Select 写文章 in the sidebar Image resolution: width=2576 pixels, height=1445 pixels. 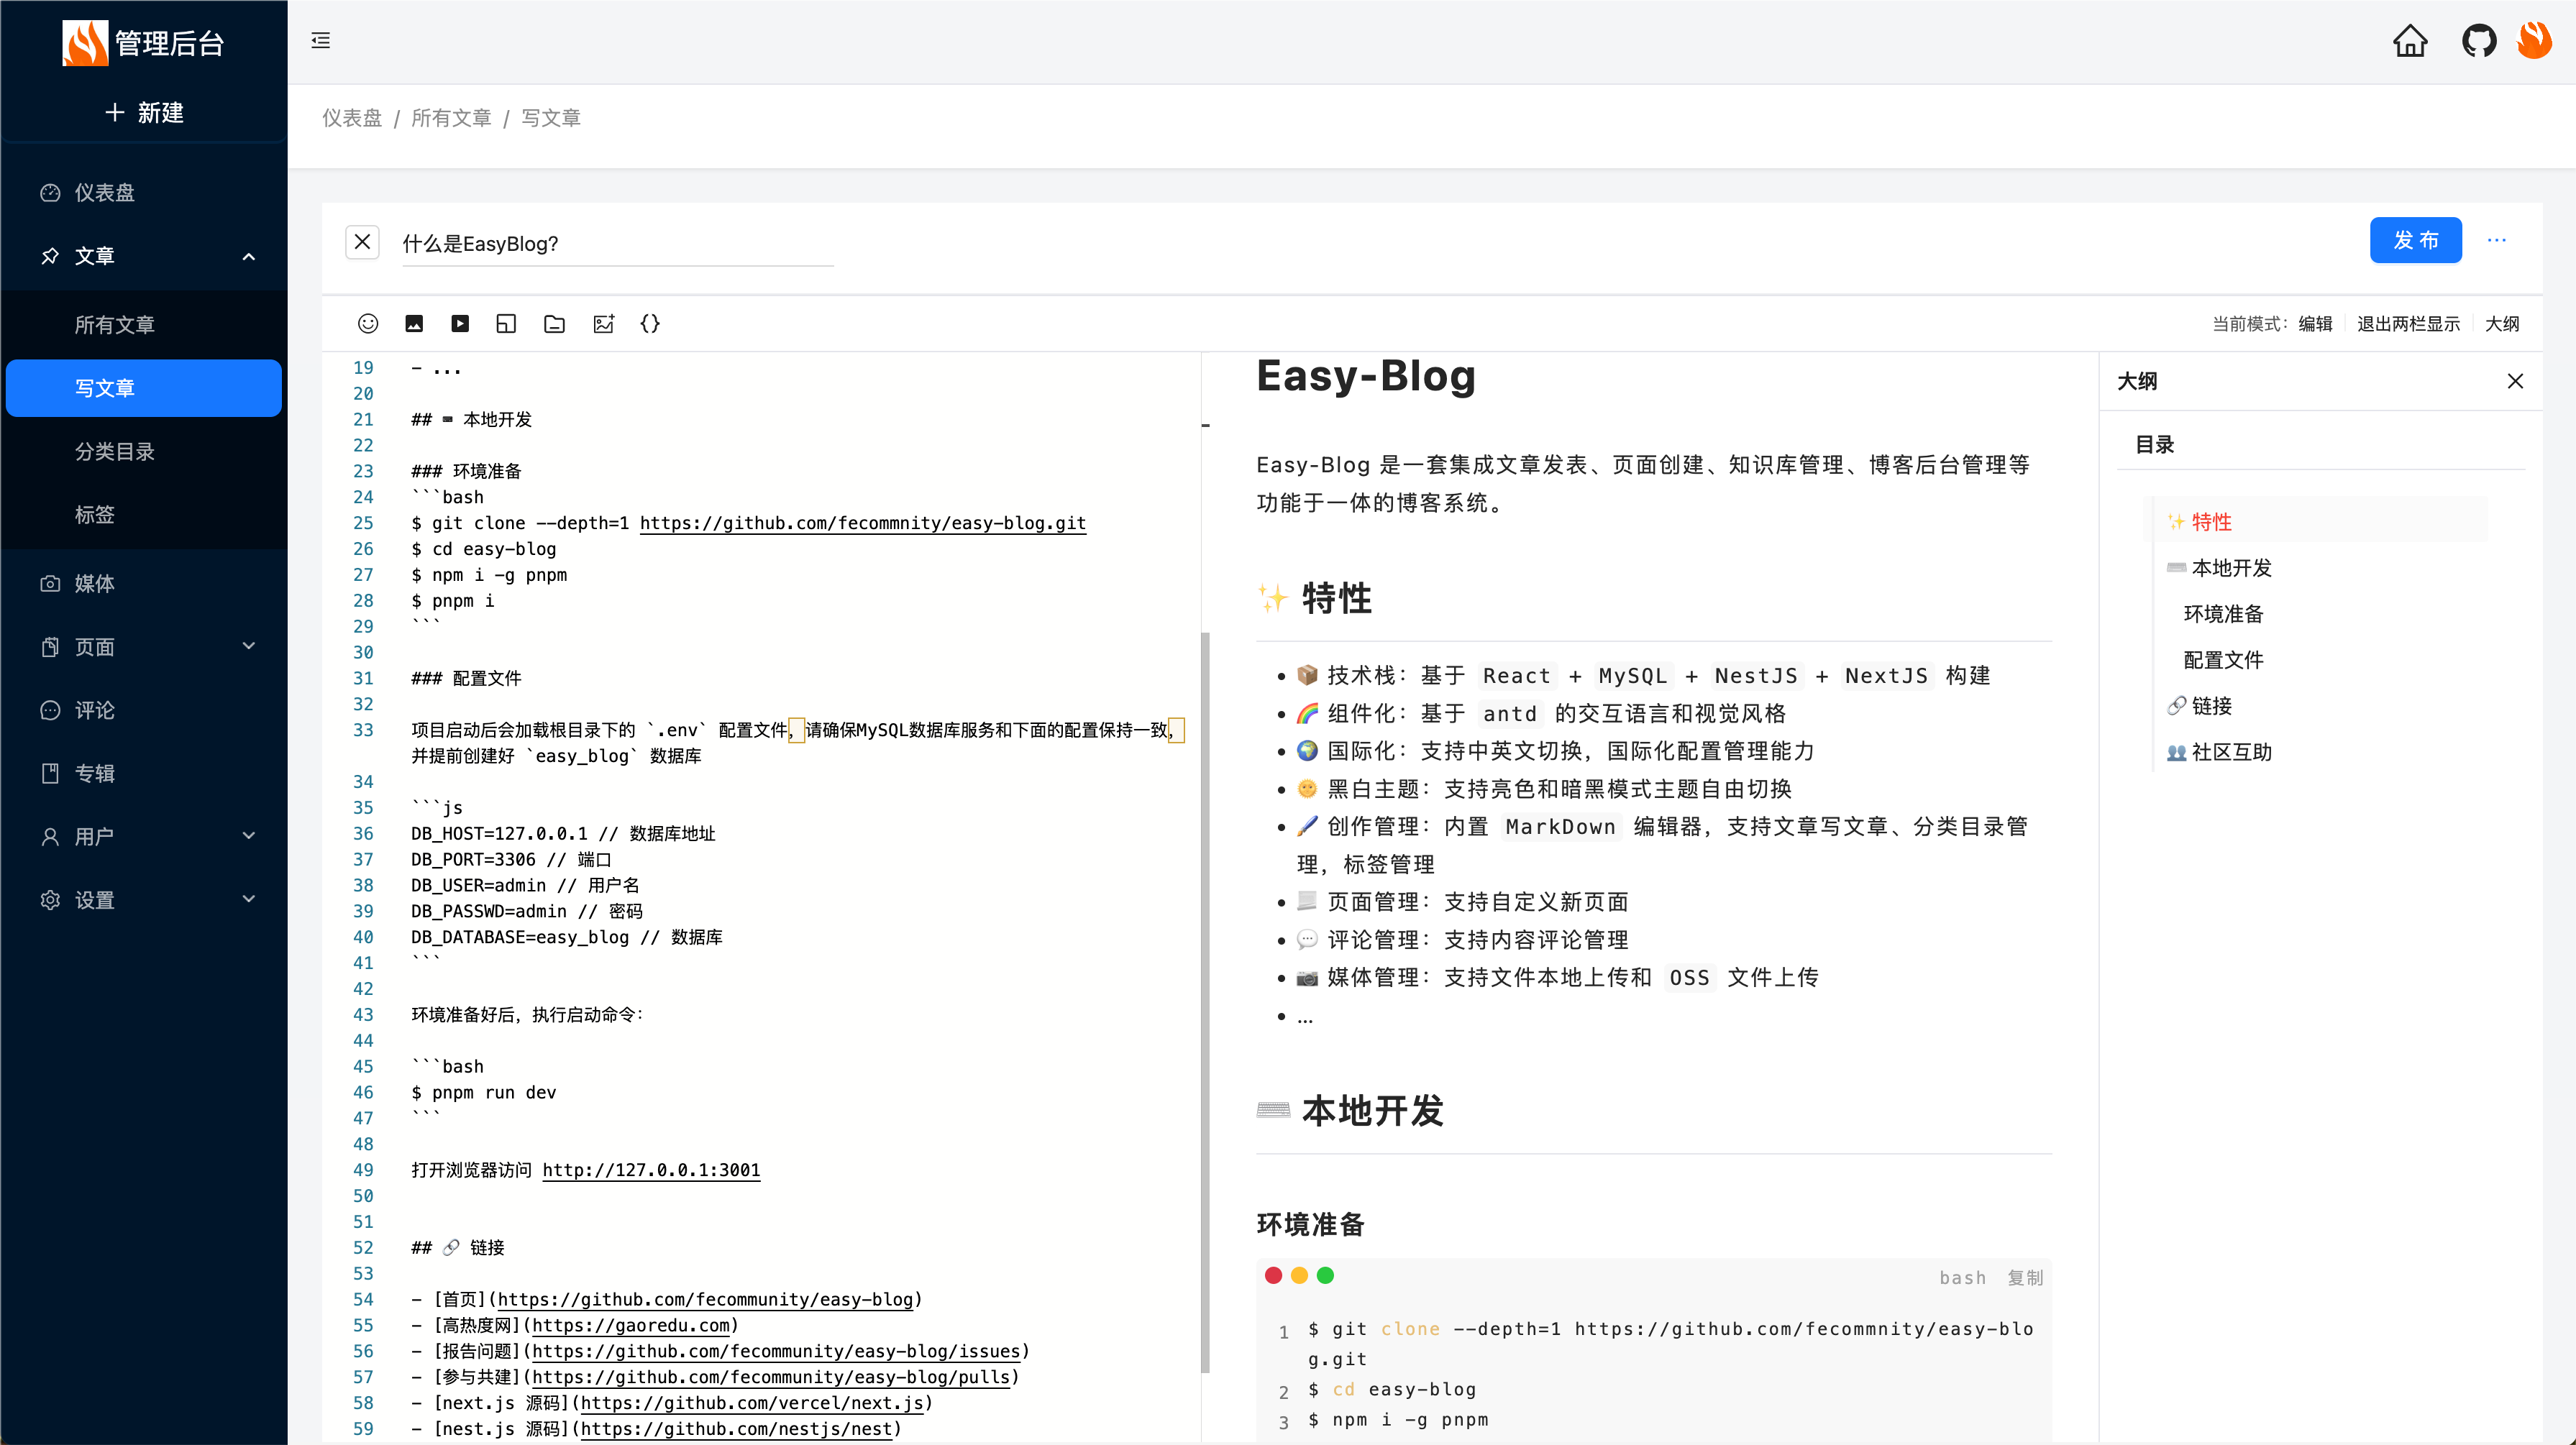pyautogui.click(x=144, y=388)
